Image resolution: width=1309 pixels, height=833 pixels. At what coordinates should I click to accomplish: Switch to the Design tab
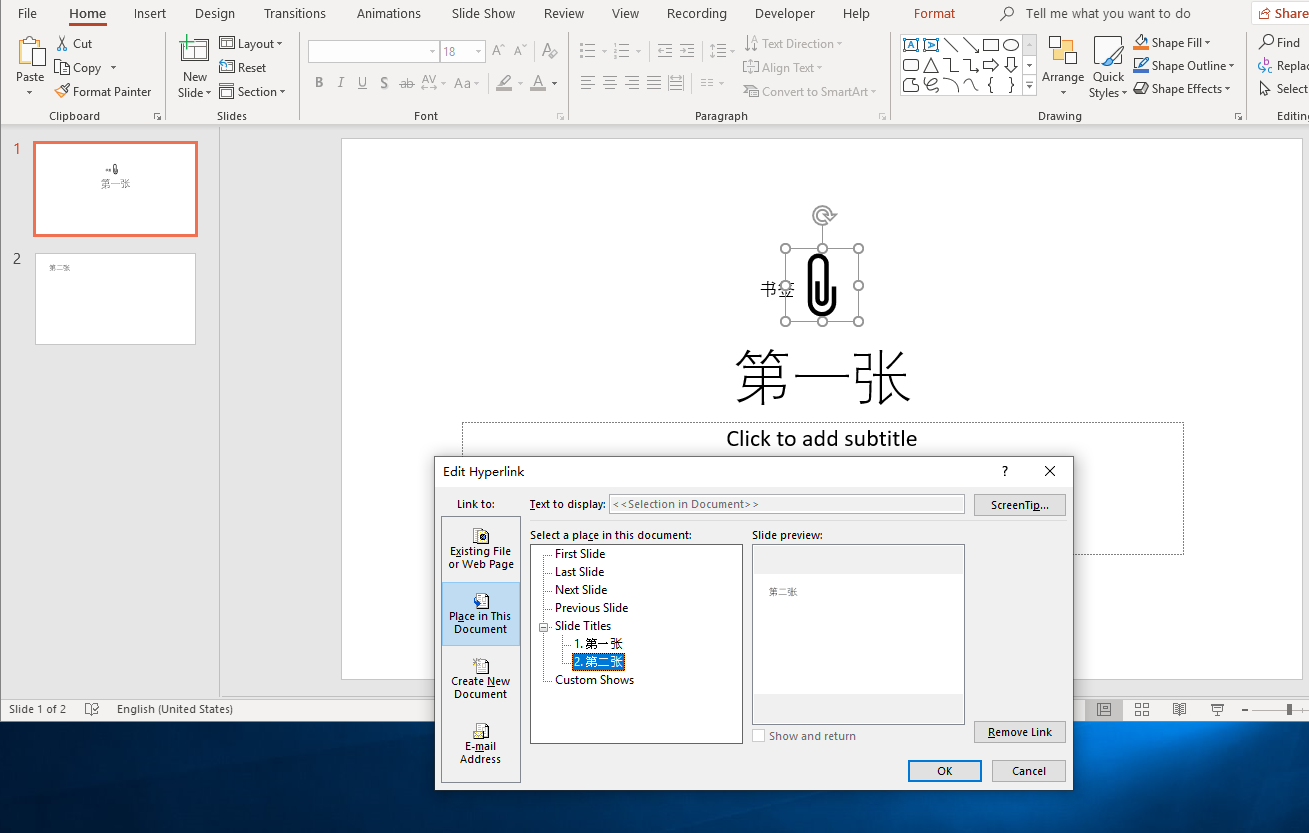[x=215, y=13]
